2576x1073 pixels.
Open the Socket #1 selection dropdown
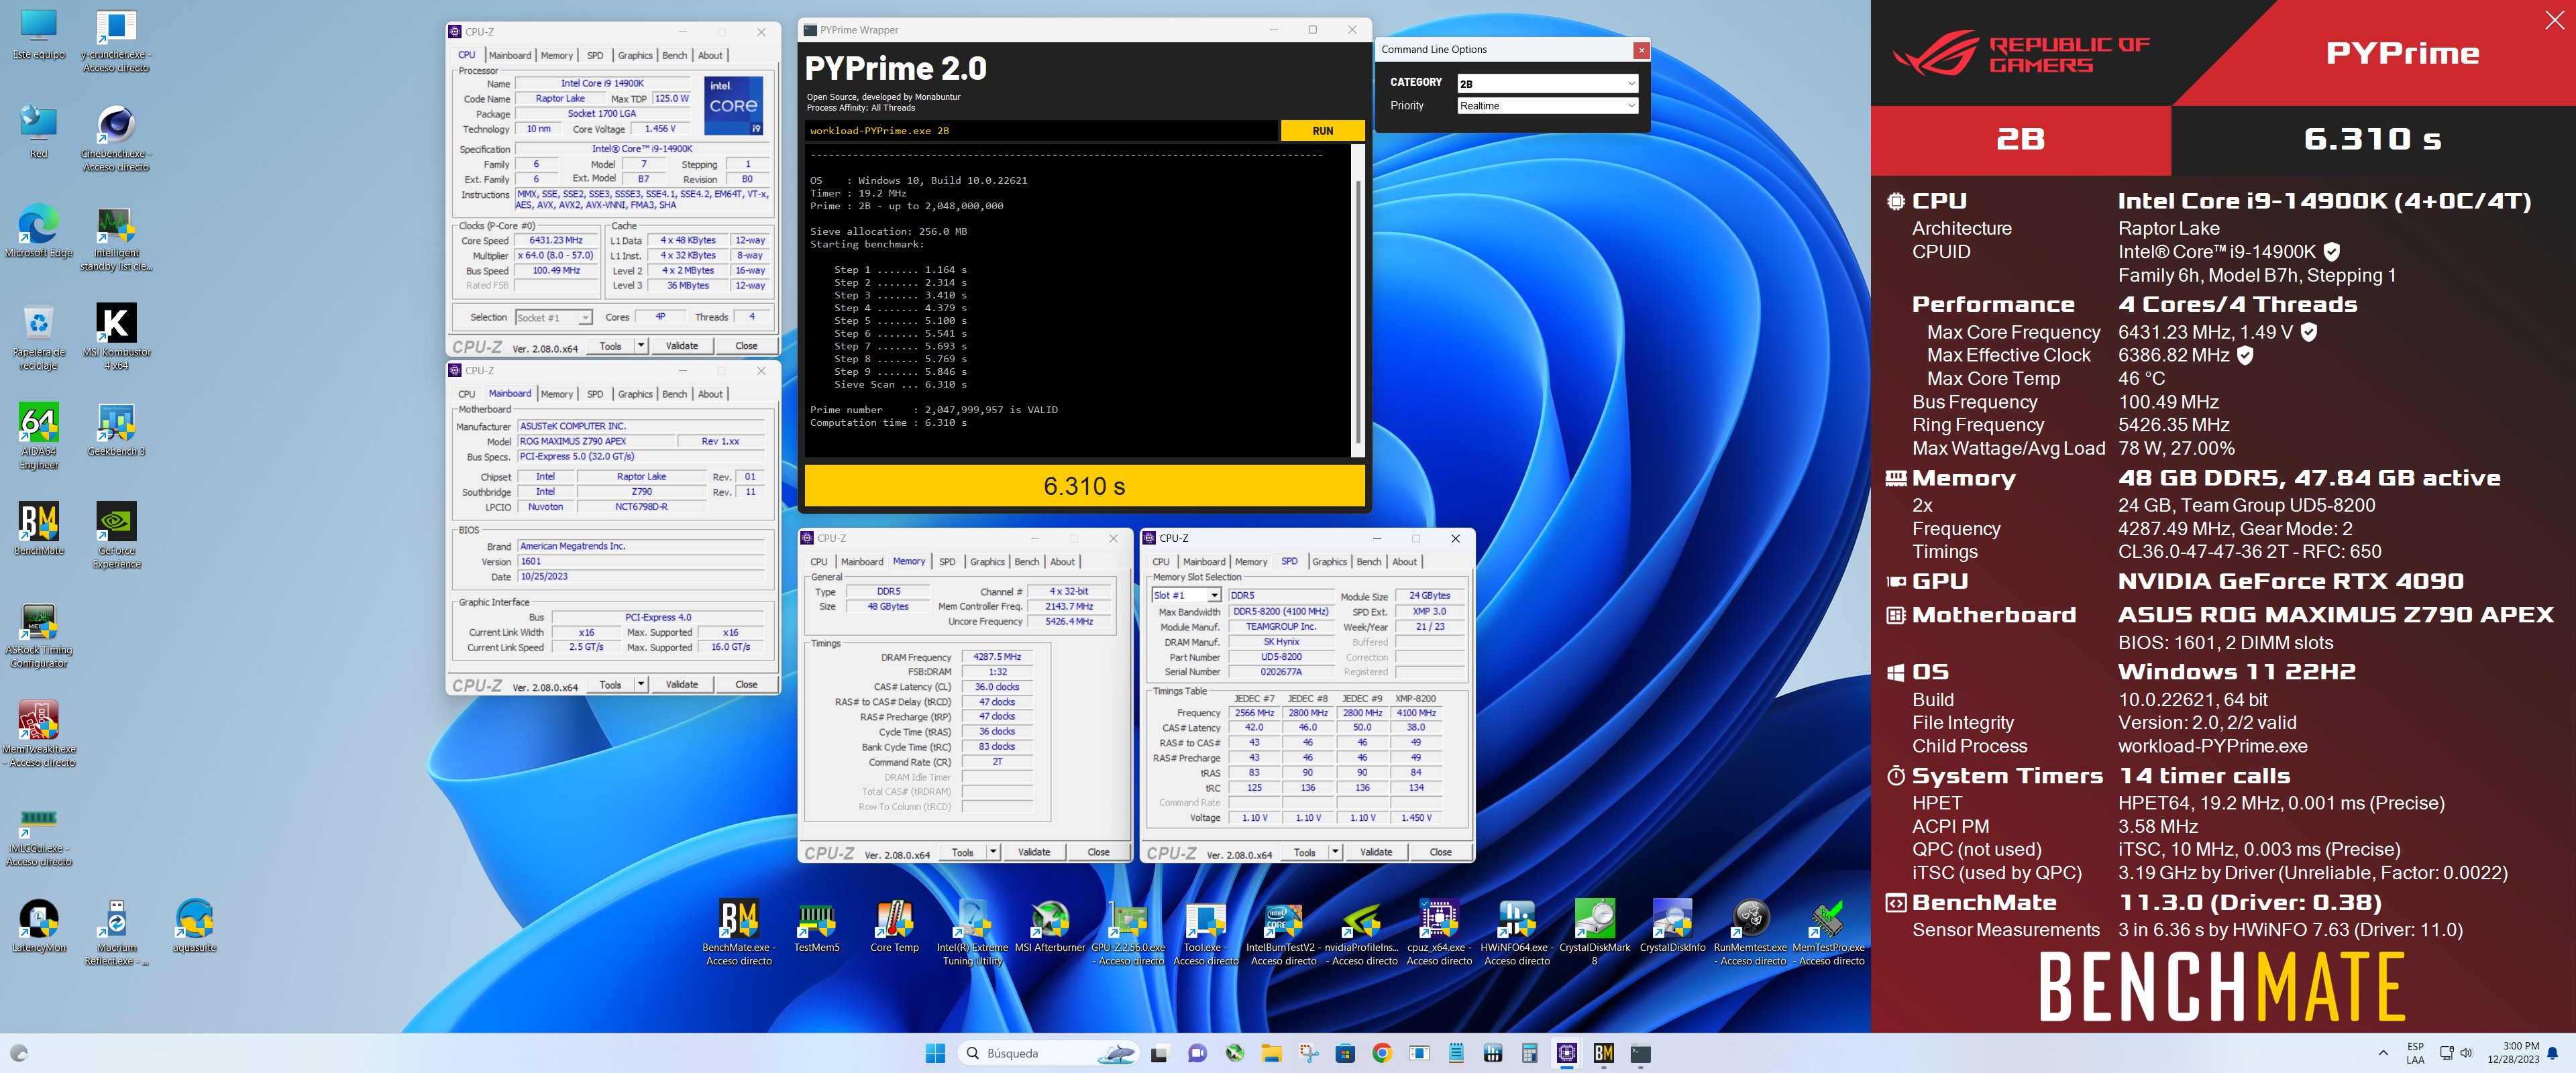(553, 317)
